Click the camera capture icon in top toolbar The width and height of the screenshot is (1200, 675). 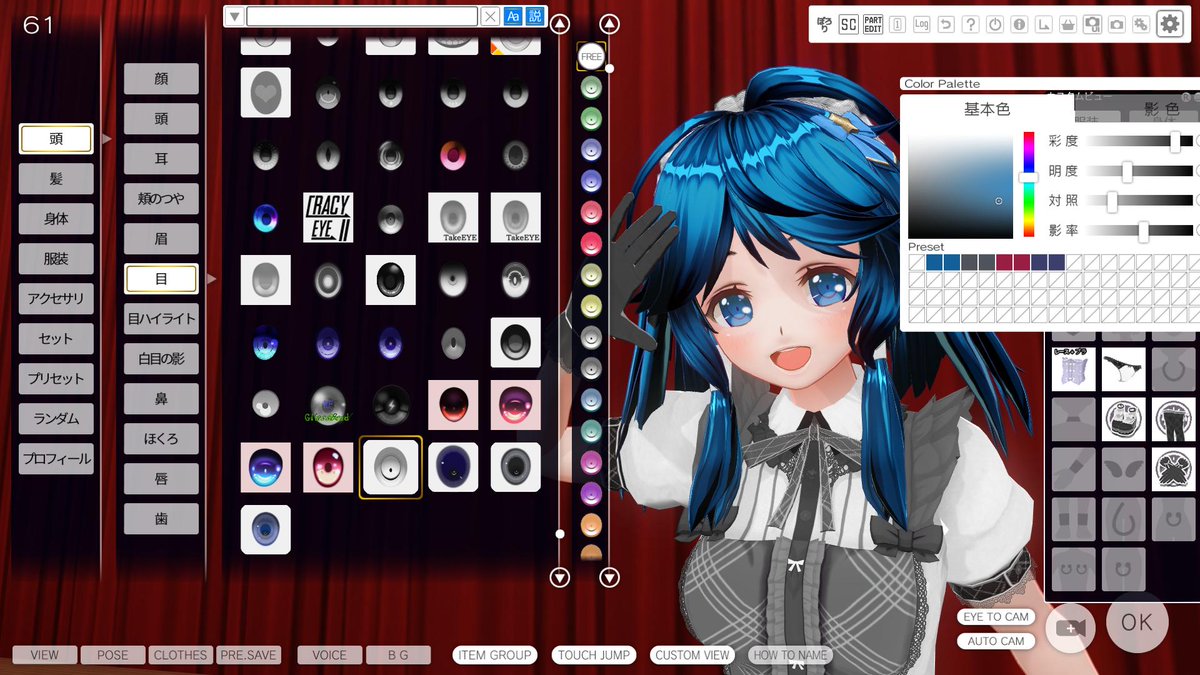point(1117,22)
